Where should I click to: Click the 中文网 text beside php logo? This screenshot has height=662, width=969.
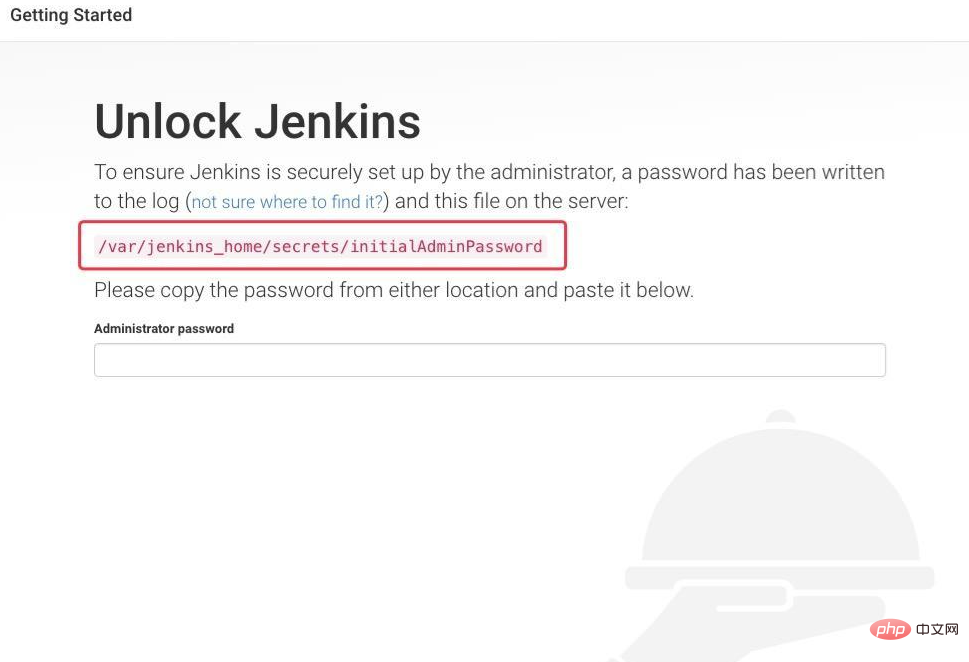click(937, 629)
